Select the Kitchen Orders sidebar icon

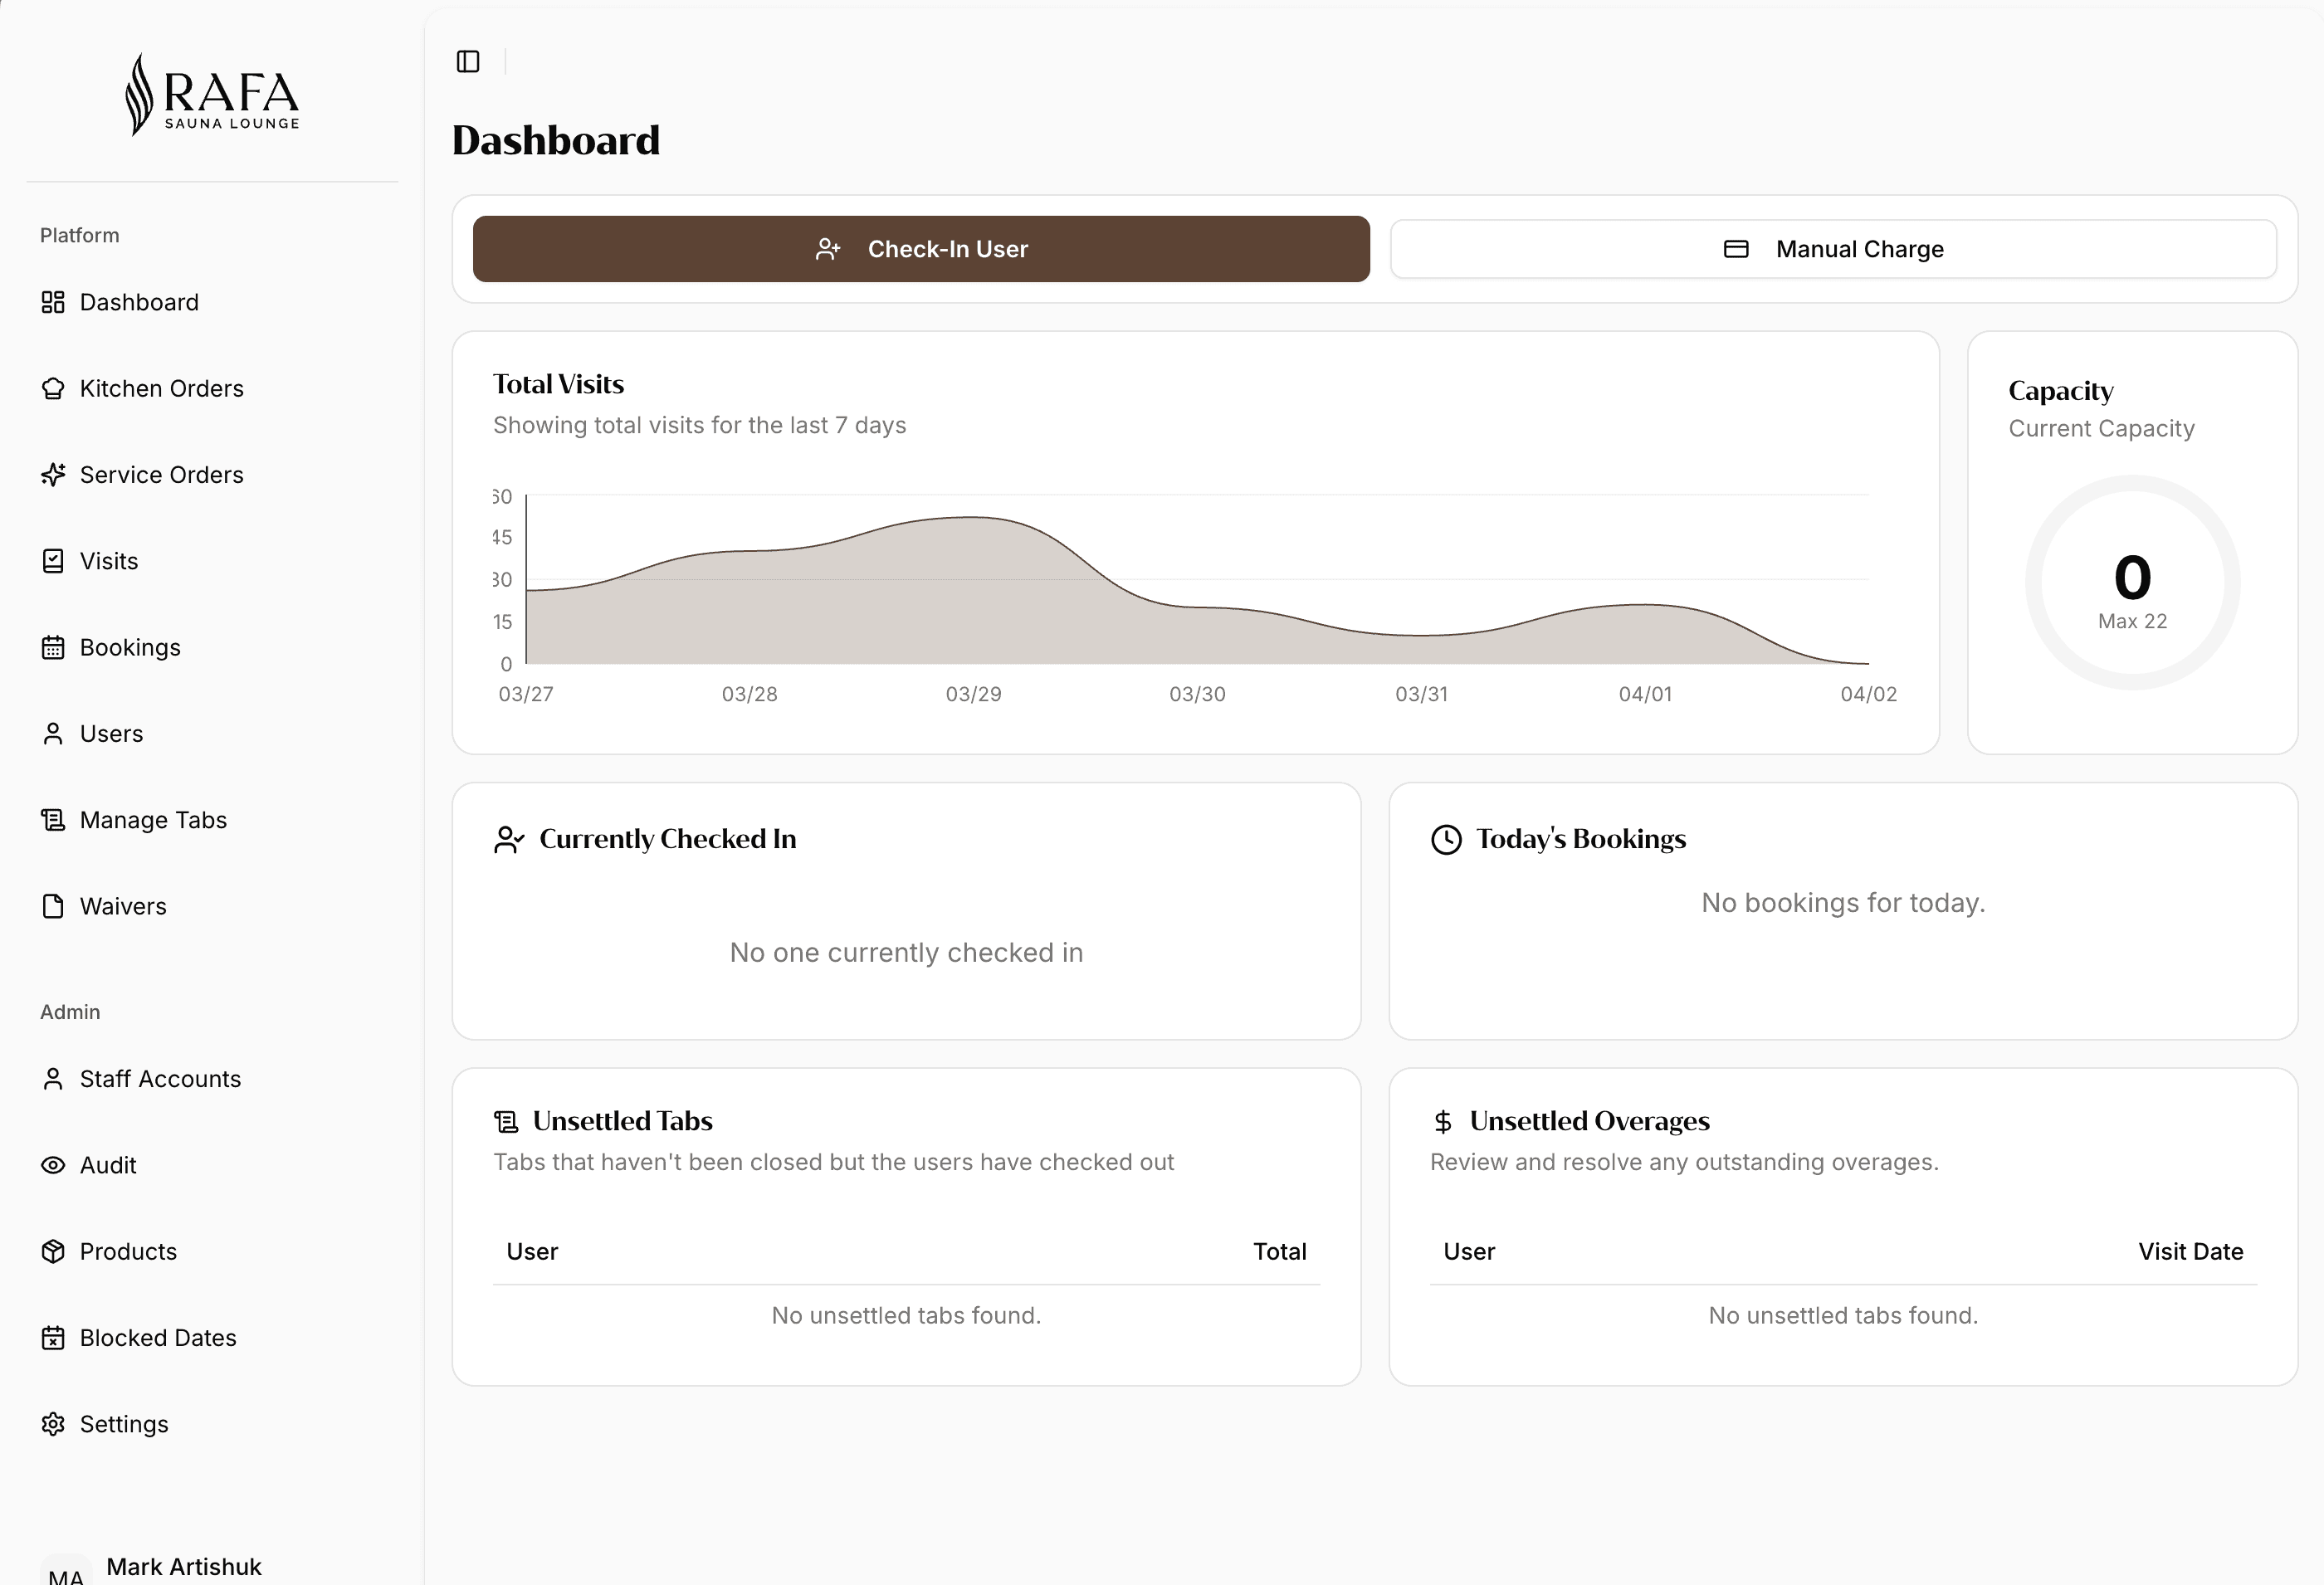(53, 388)
